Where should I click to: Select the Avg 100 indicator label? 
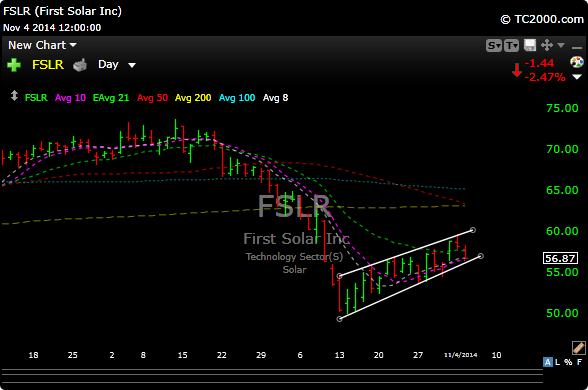[237, 98]
